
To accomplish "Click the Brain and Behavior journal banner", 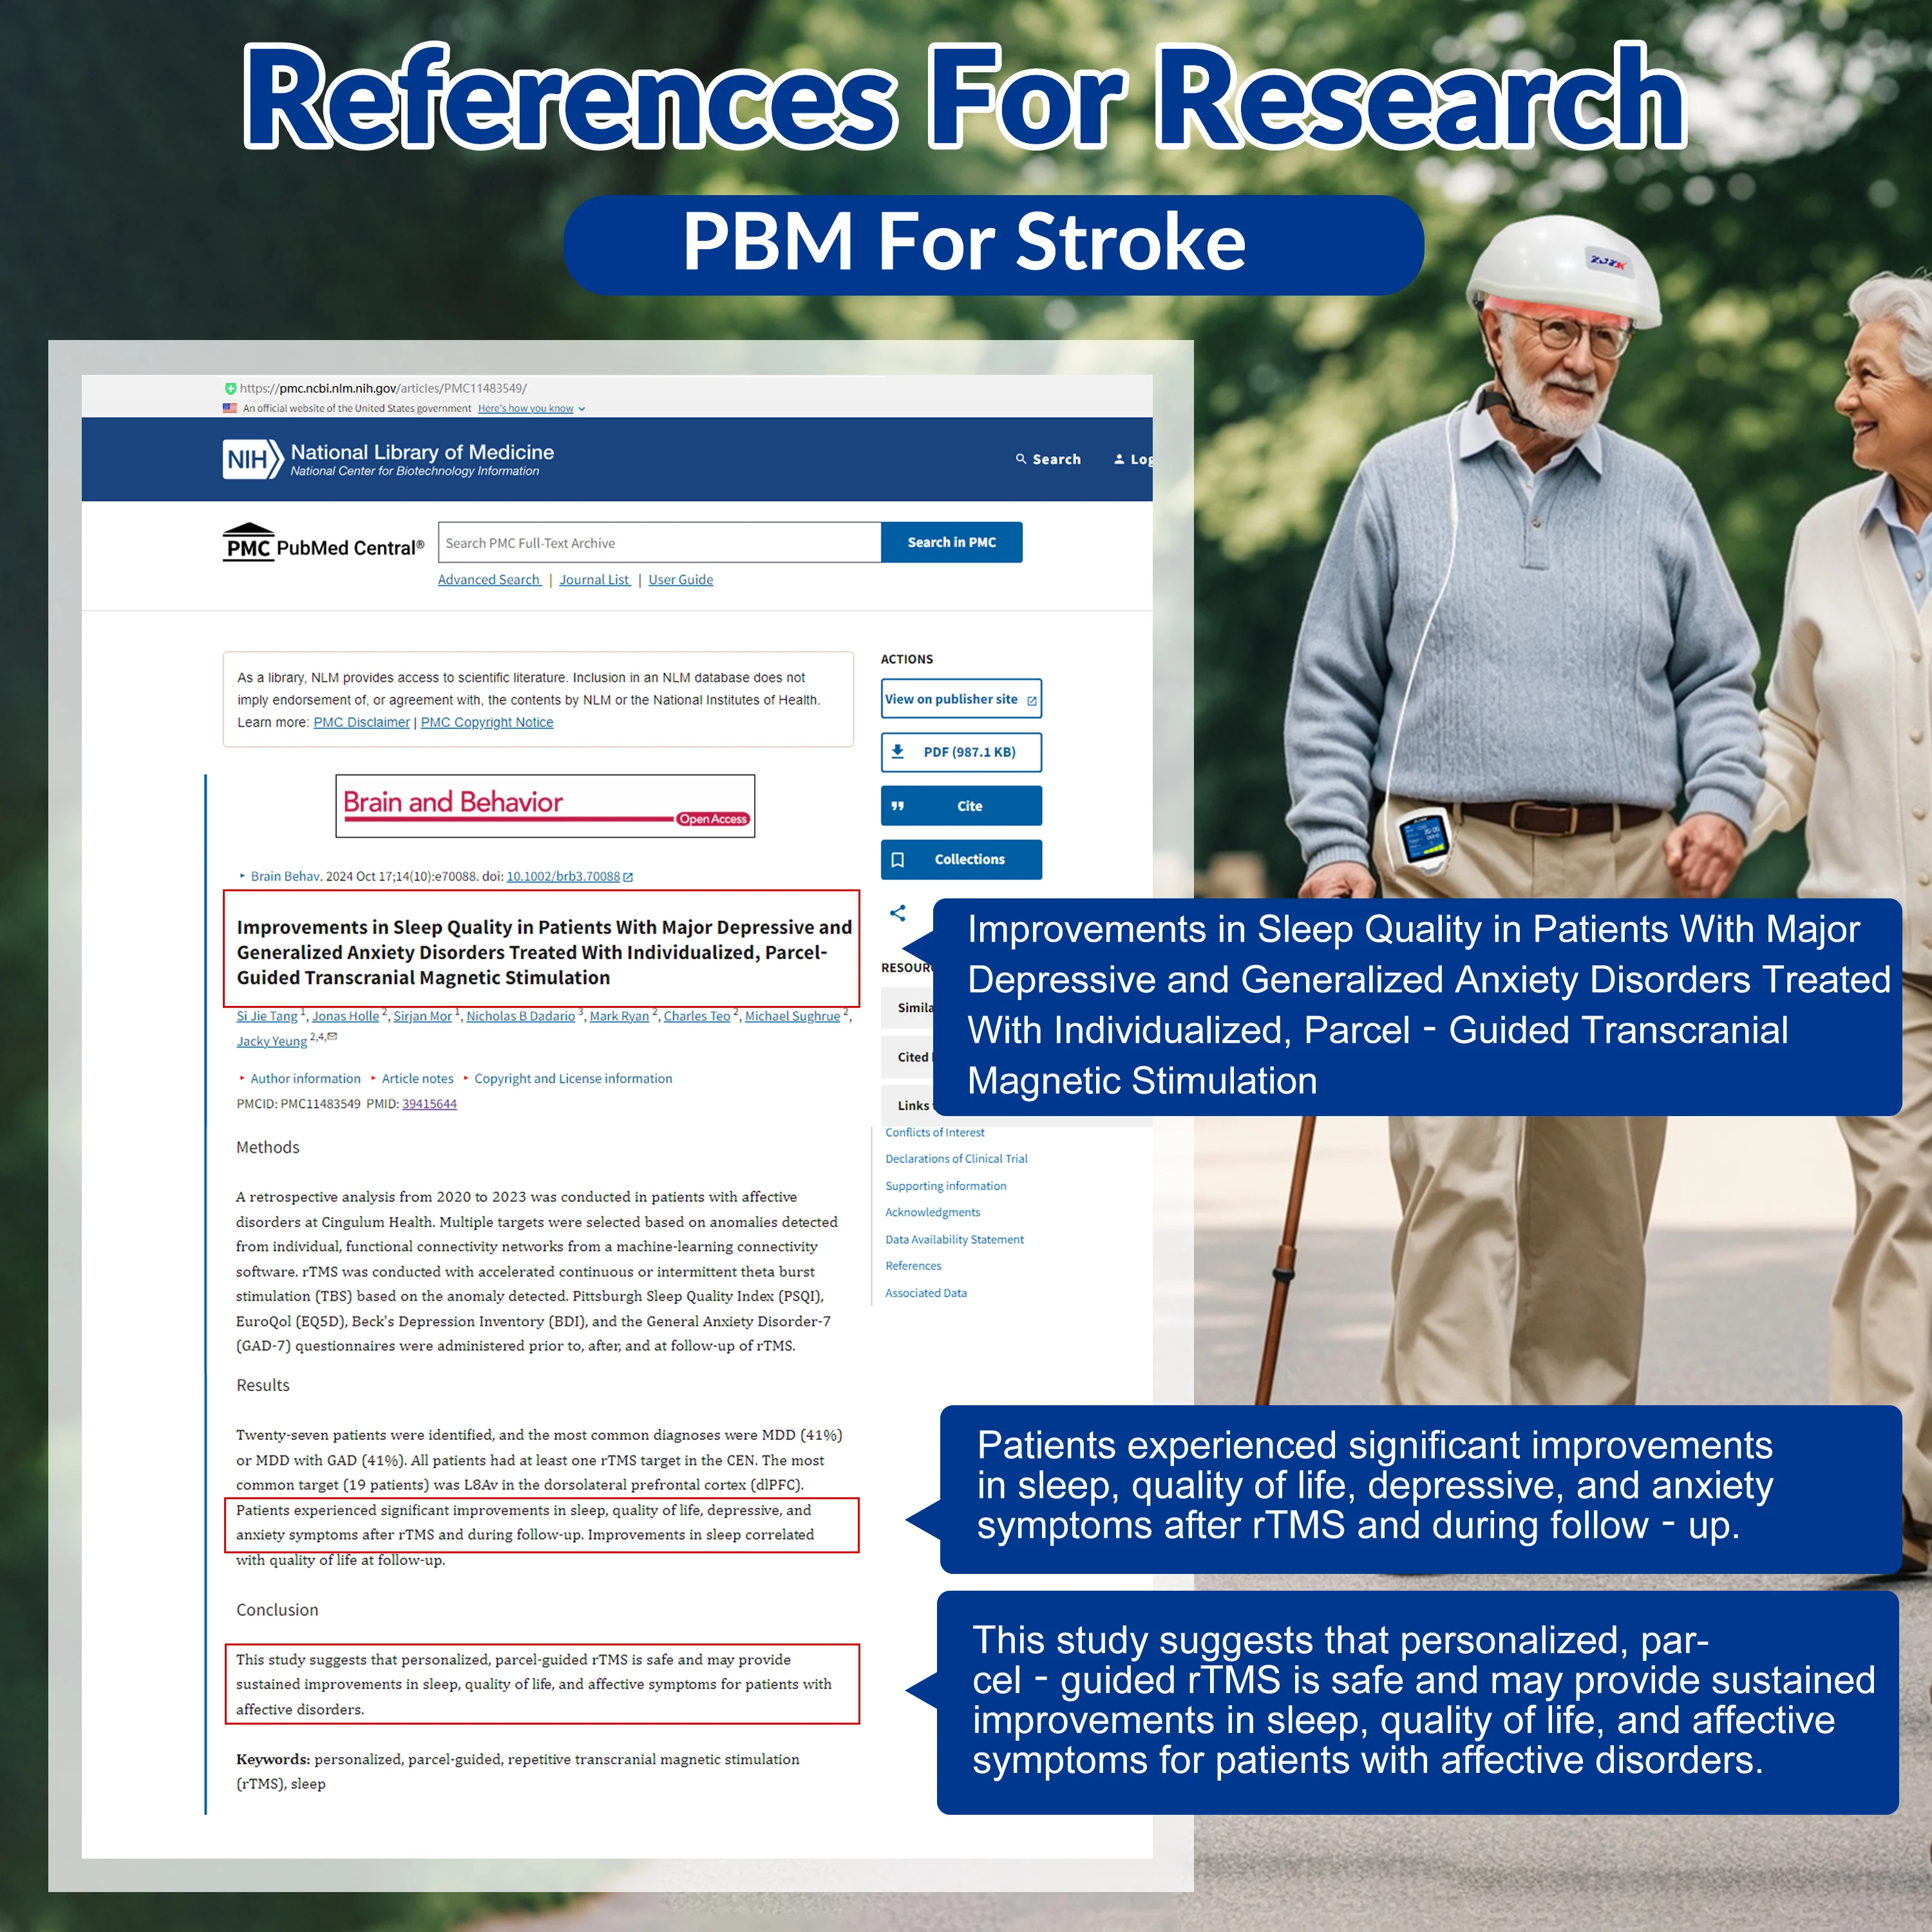I will (544, 806).
